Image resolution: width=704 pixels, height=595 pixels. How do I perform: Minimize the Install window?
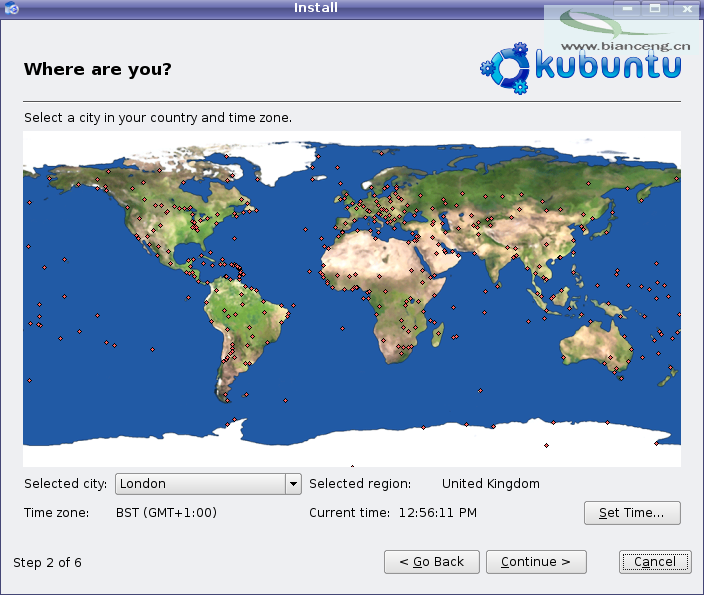pyautogui.click(x=627, y=8)
